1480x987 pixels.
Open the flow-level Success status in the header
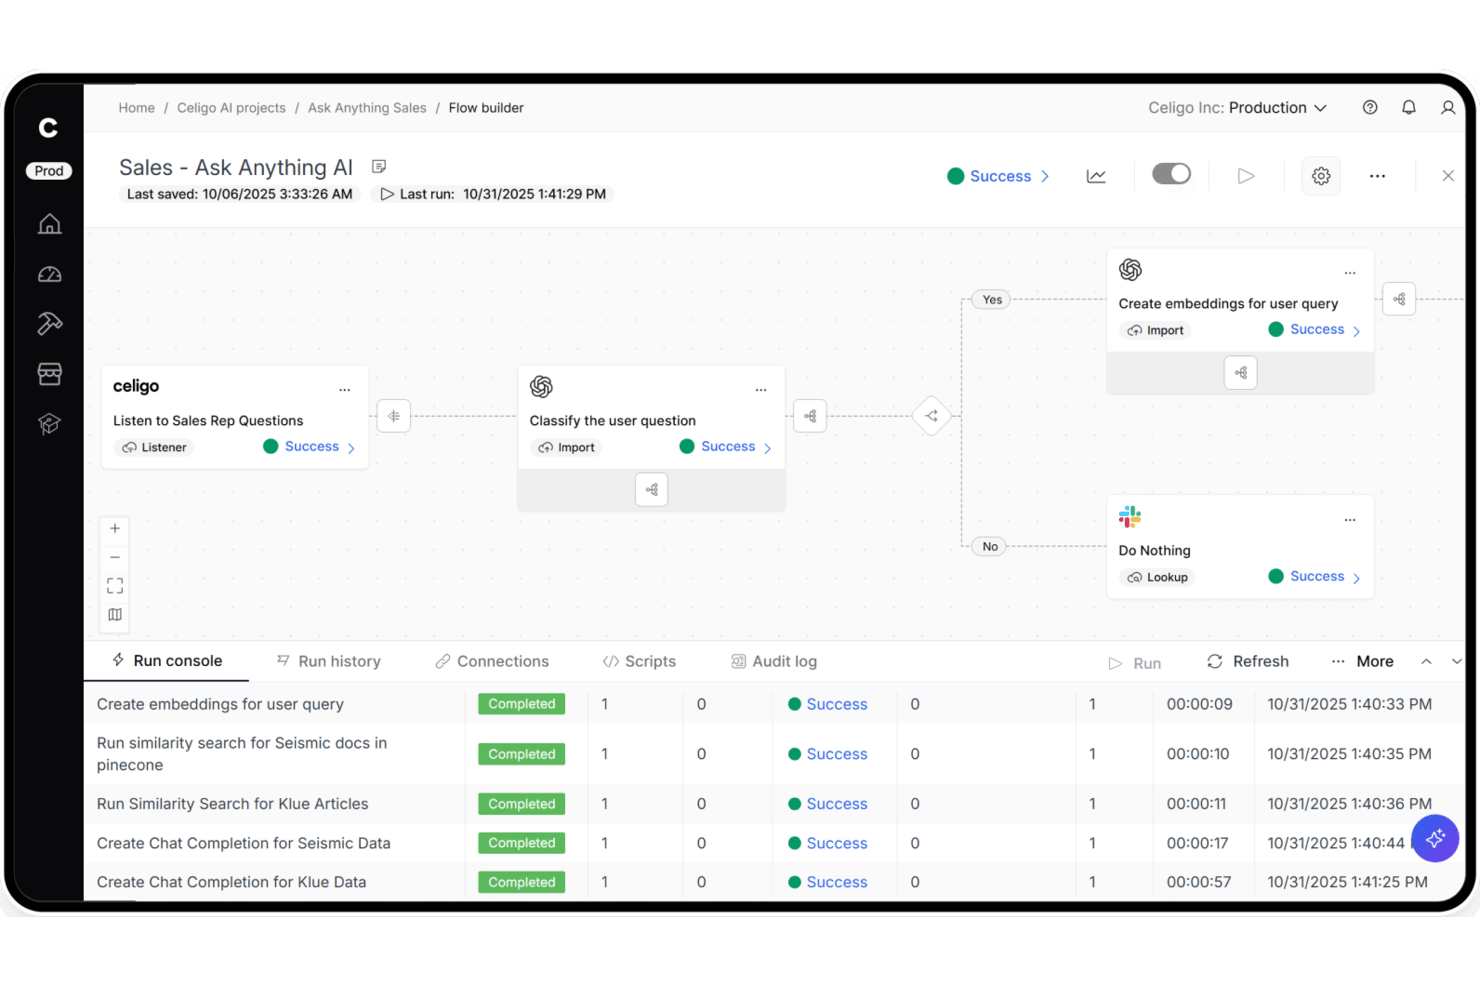[x=998, y=176]
